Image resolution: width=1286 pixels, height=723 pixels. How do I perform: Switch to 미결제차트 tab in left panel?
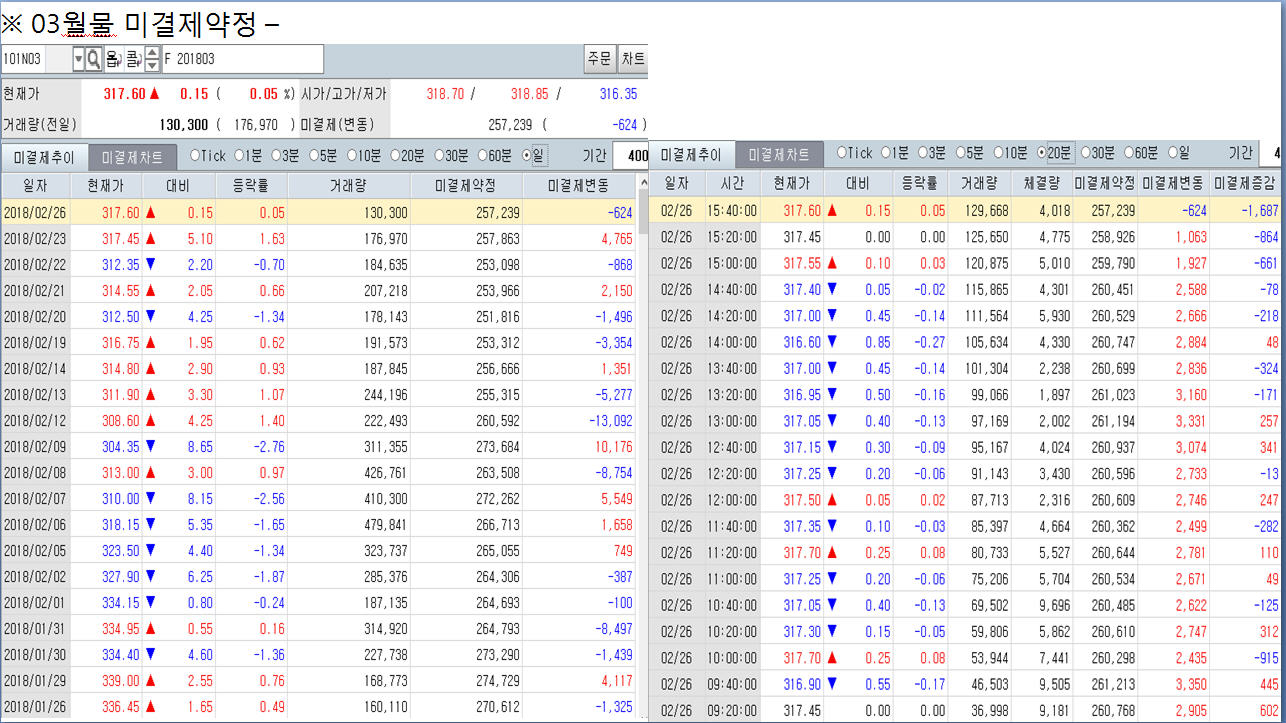[132, 157]
